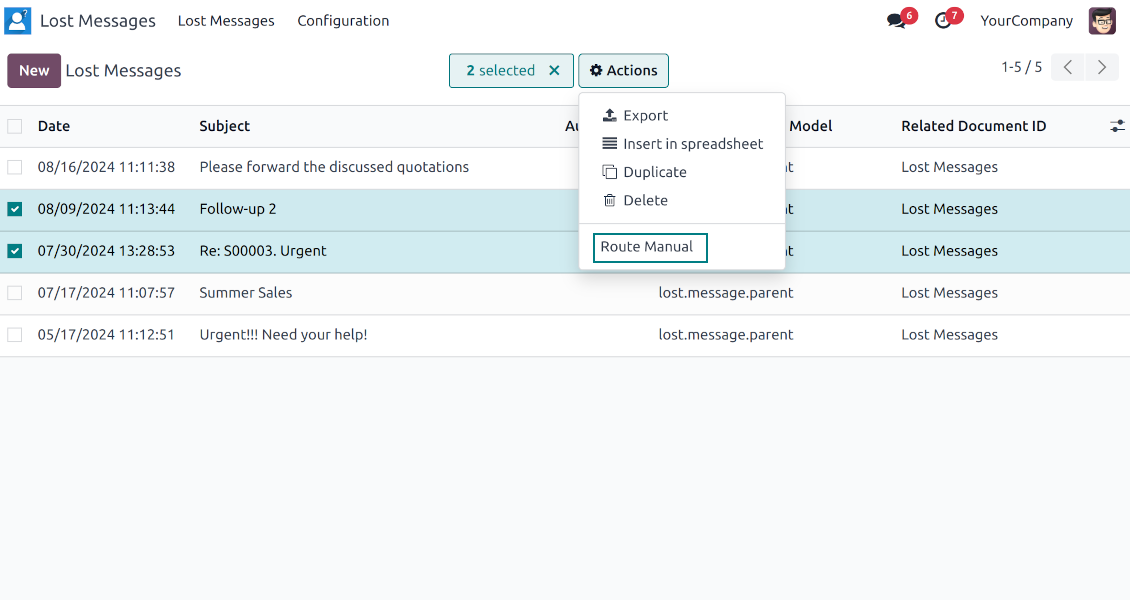Collapse the Actions dropdown menu
This screenshot has width=1130, height=600.
pos(623,71)
